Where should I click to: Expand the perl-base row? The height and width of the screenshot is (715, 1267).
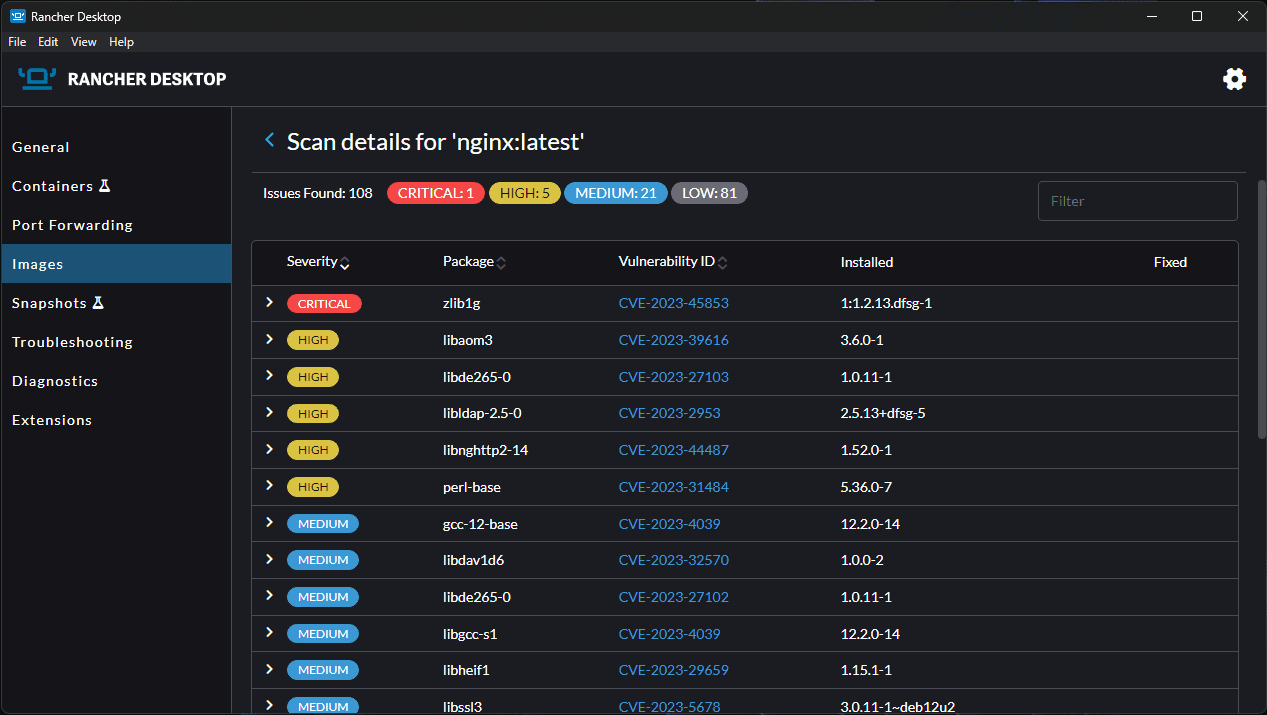click(269, 485)
